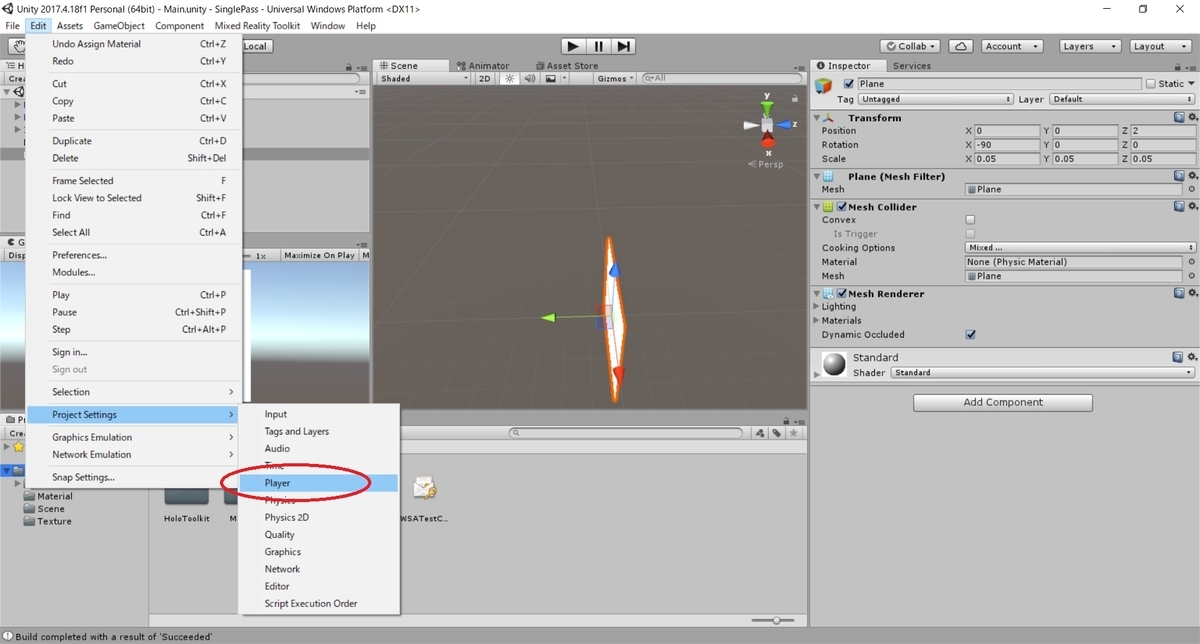Choose Player from Project Settings submenu
Viewport: 1200px width, 644px height.
coord(318,483)
